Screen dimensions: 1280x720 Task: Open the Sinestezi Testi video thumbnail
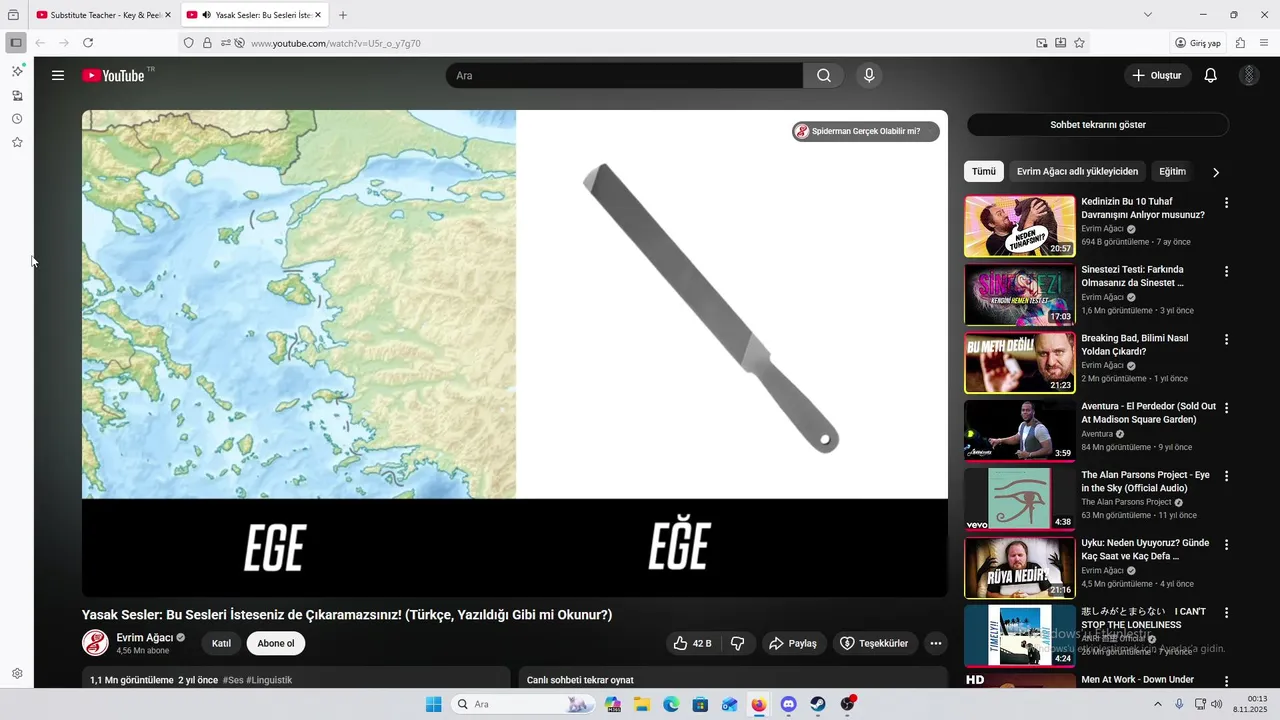pos(1020,294)
